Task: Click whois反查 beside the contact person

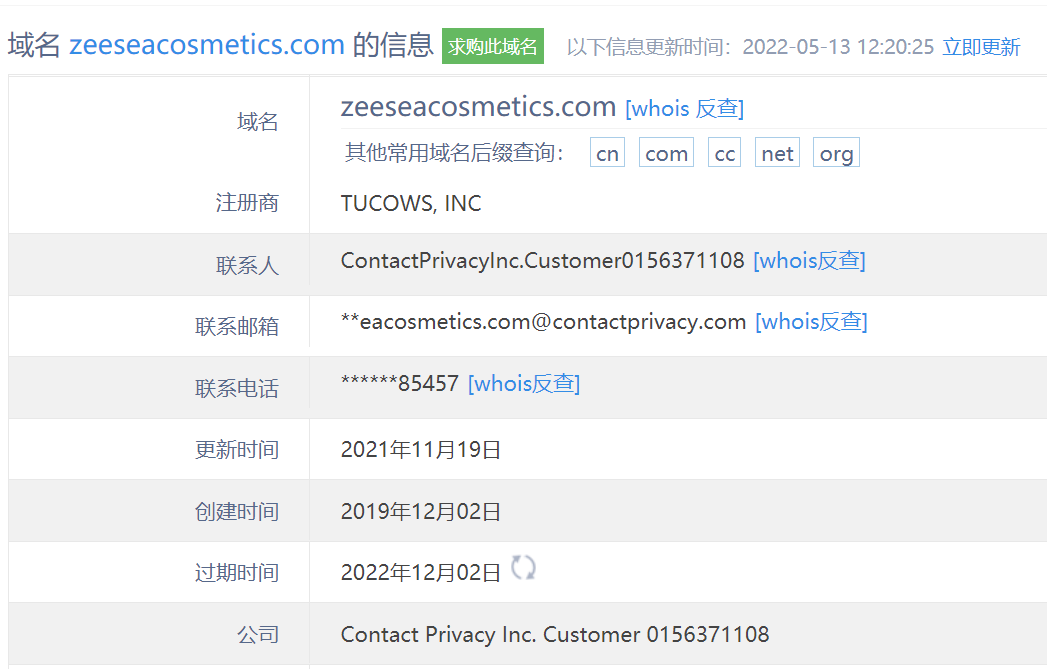Action: coord(809,261)
